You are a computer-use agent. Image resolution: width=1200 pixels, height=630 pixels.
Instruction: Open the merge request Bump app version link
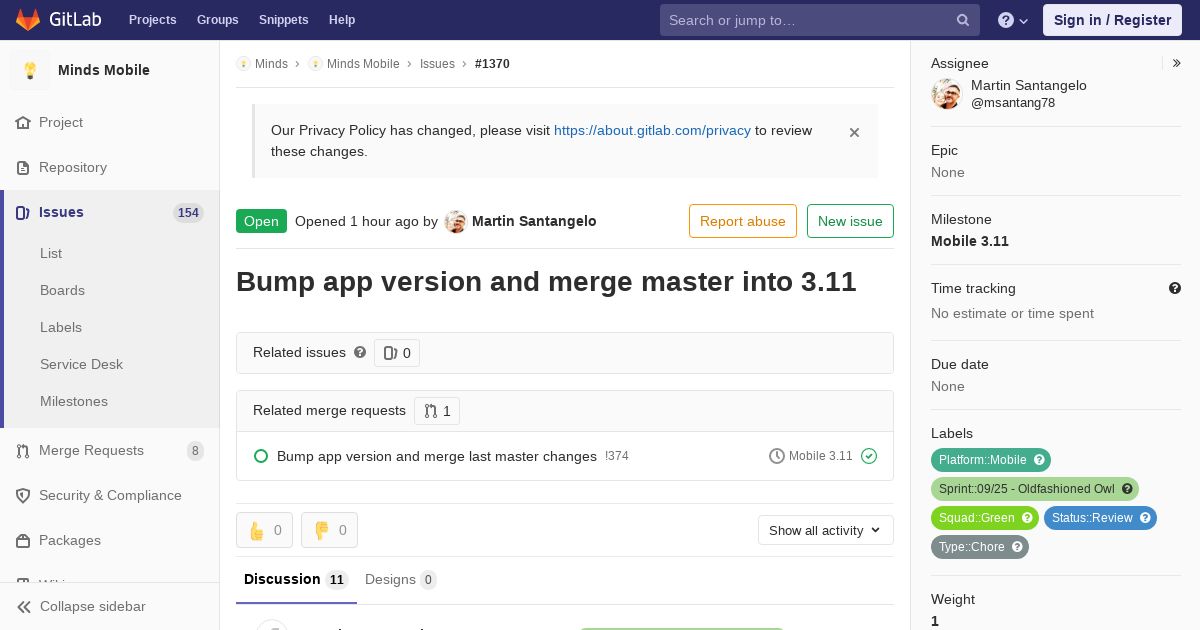tap(437, 456)
